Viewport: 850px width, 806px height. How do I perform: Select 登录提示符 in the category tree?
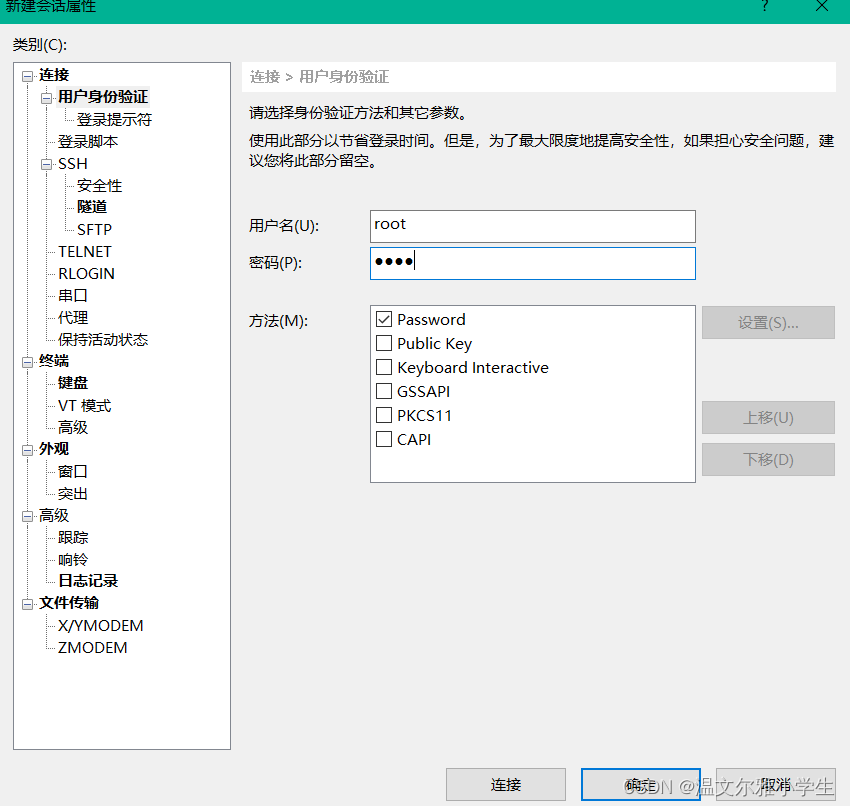tap(114, 119)
